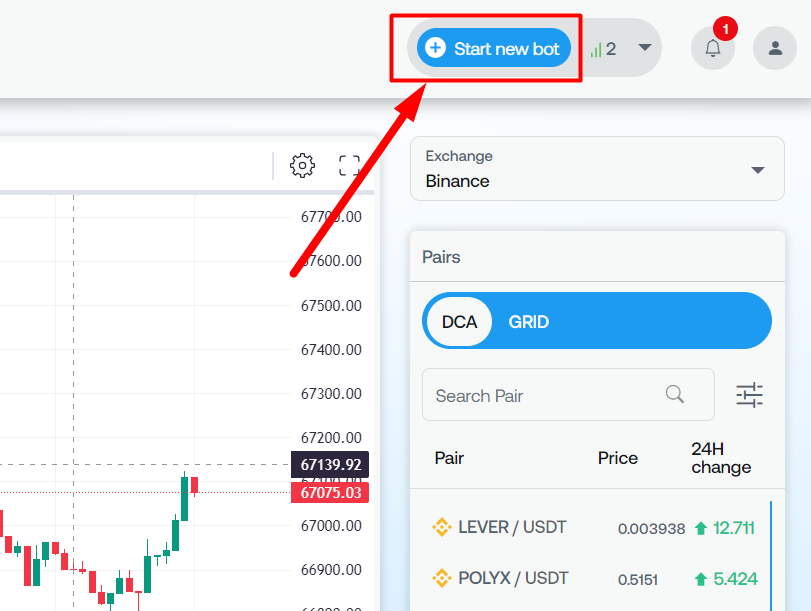
Task: Open chart settings gear icon
Action: coord(302,166)
